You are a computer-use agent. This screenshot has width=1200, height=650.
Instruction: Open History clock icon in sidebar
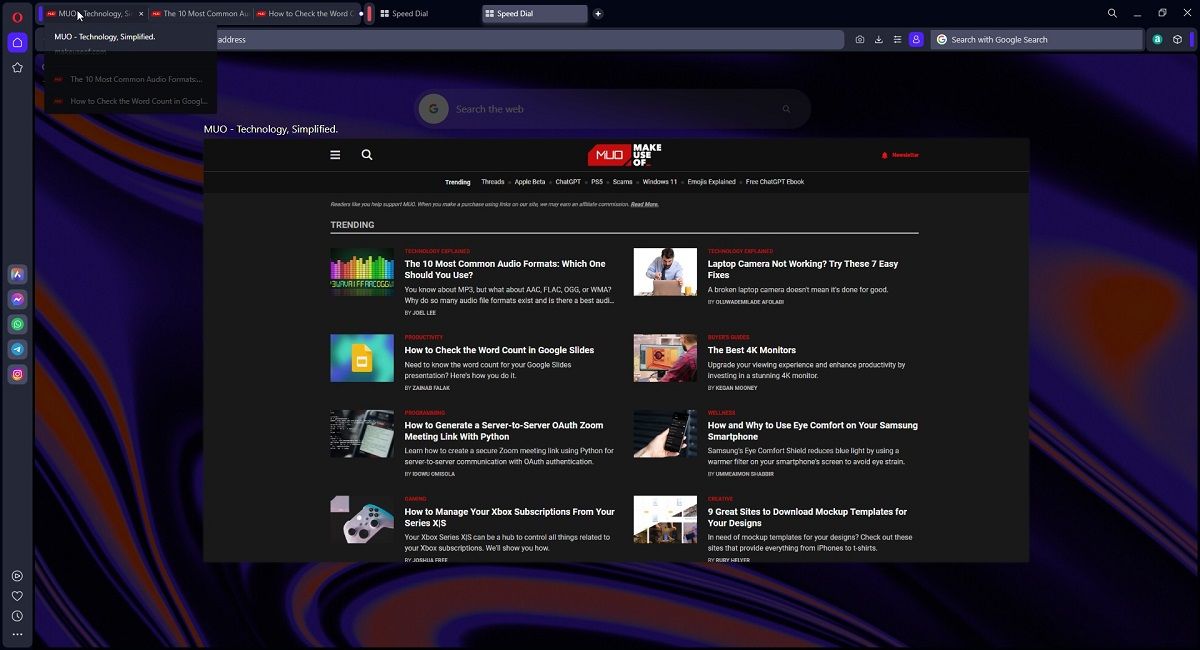(x=17, y=616)
